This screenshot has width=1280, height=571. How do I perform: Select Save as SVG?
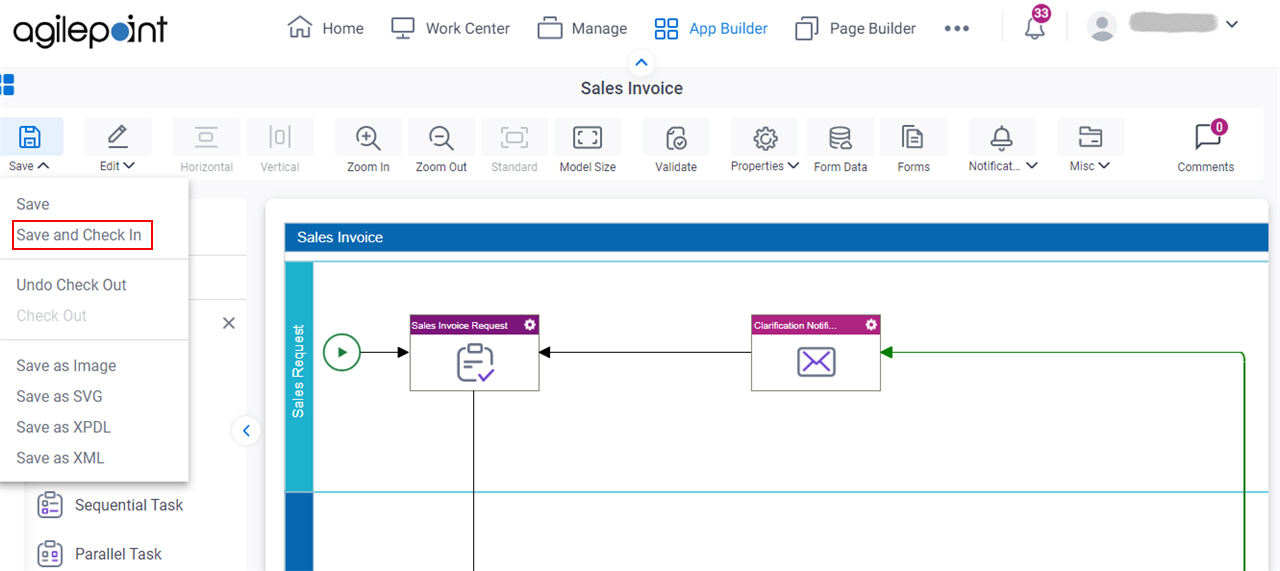click(59, 397)
